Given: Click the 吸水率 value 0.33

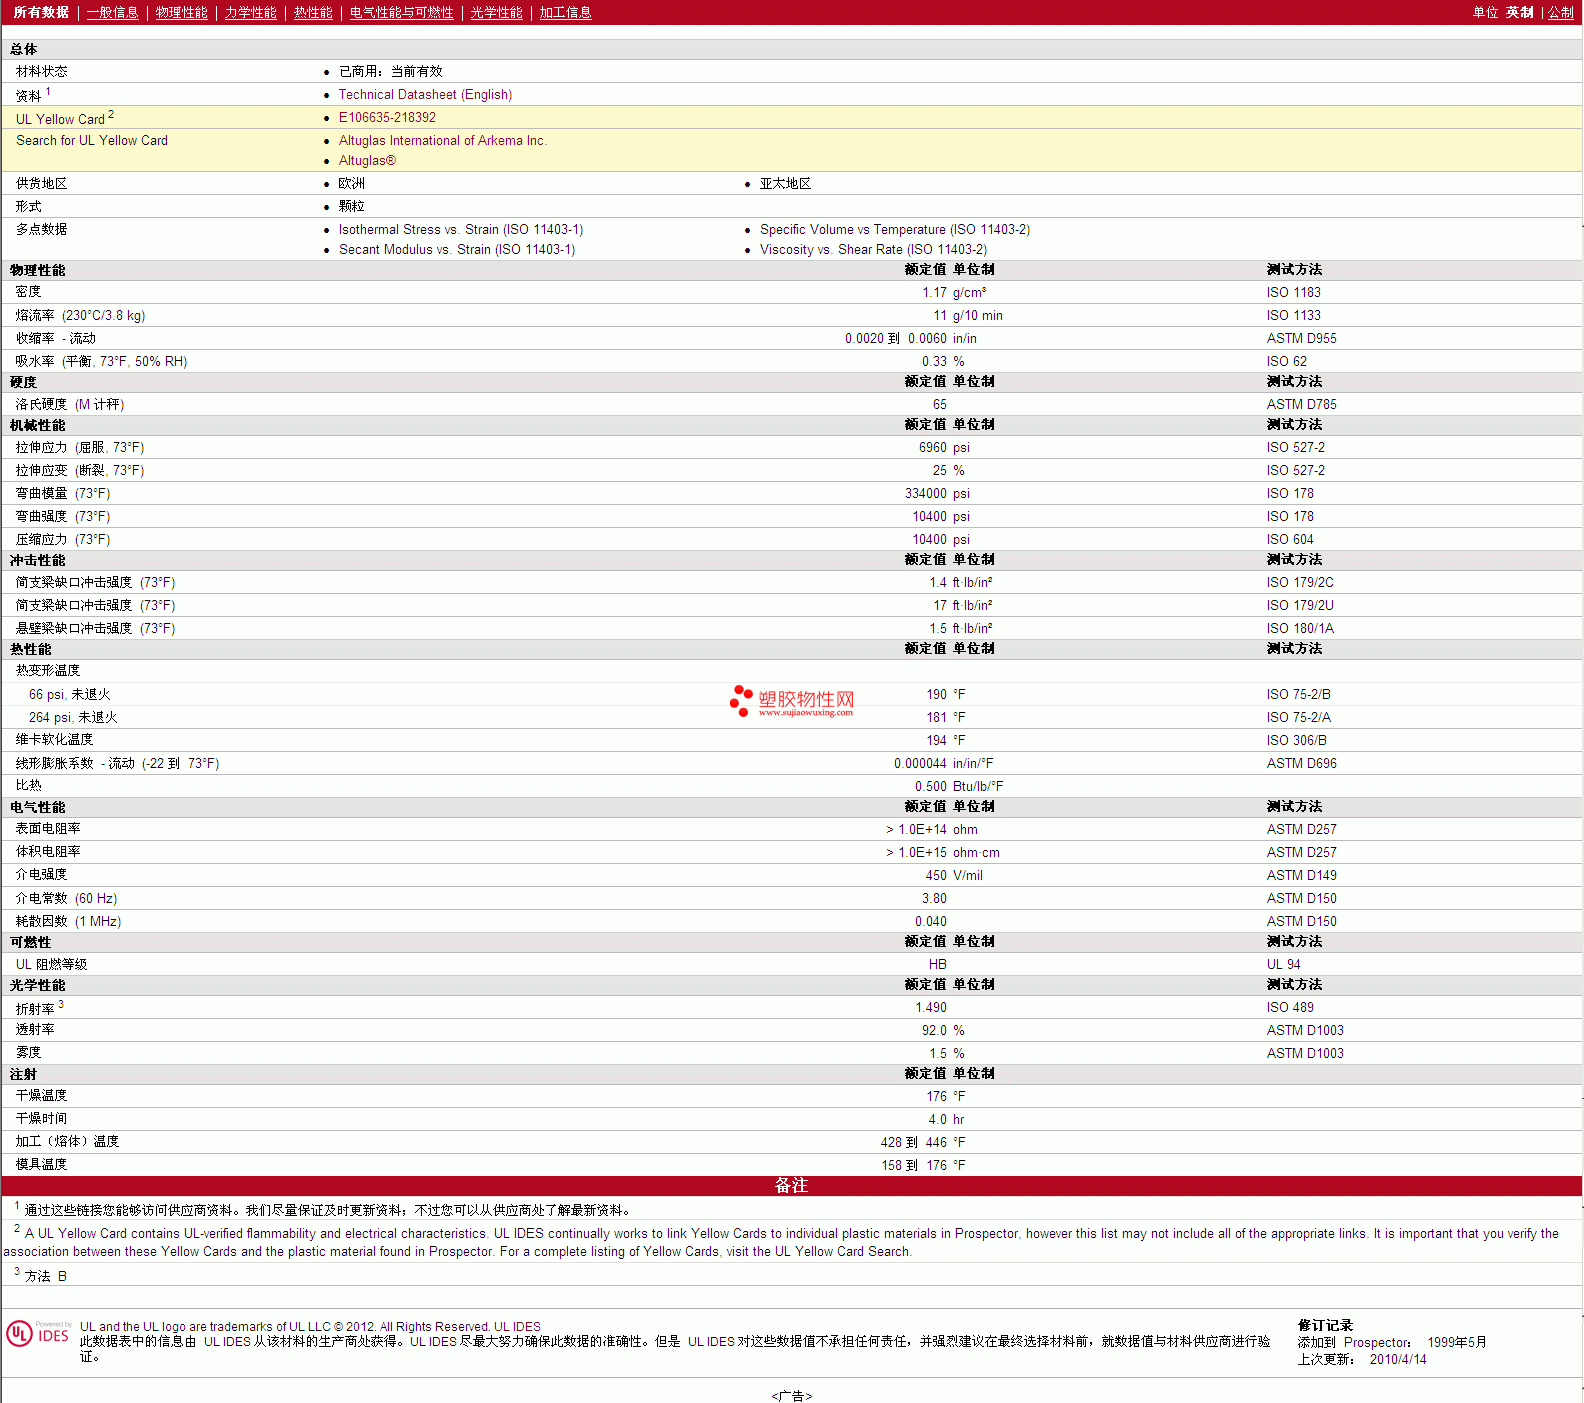Looking at the screenshot, I should (934, 361).
